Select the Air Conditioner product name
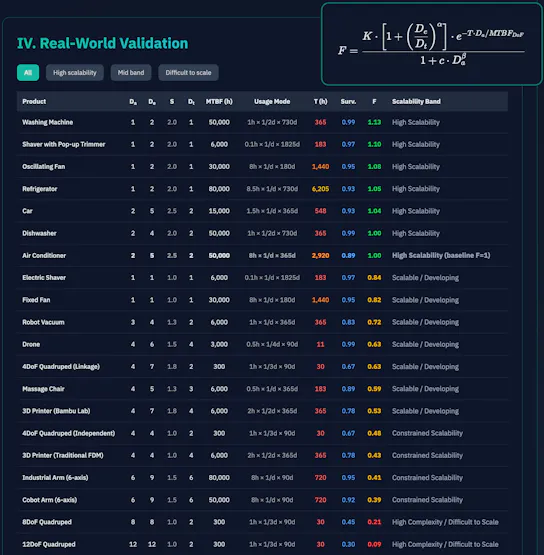This screenshot has height=555, width=544. pyautogui.click(x=44, y=256)
